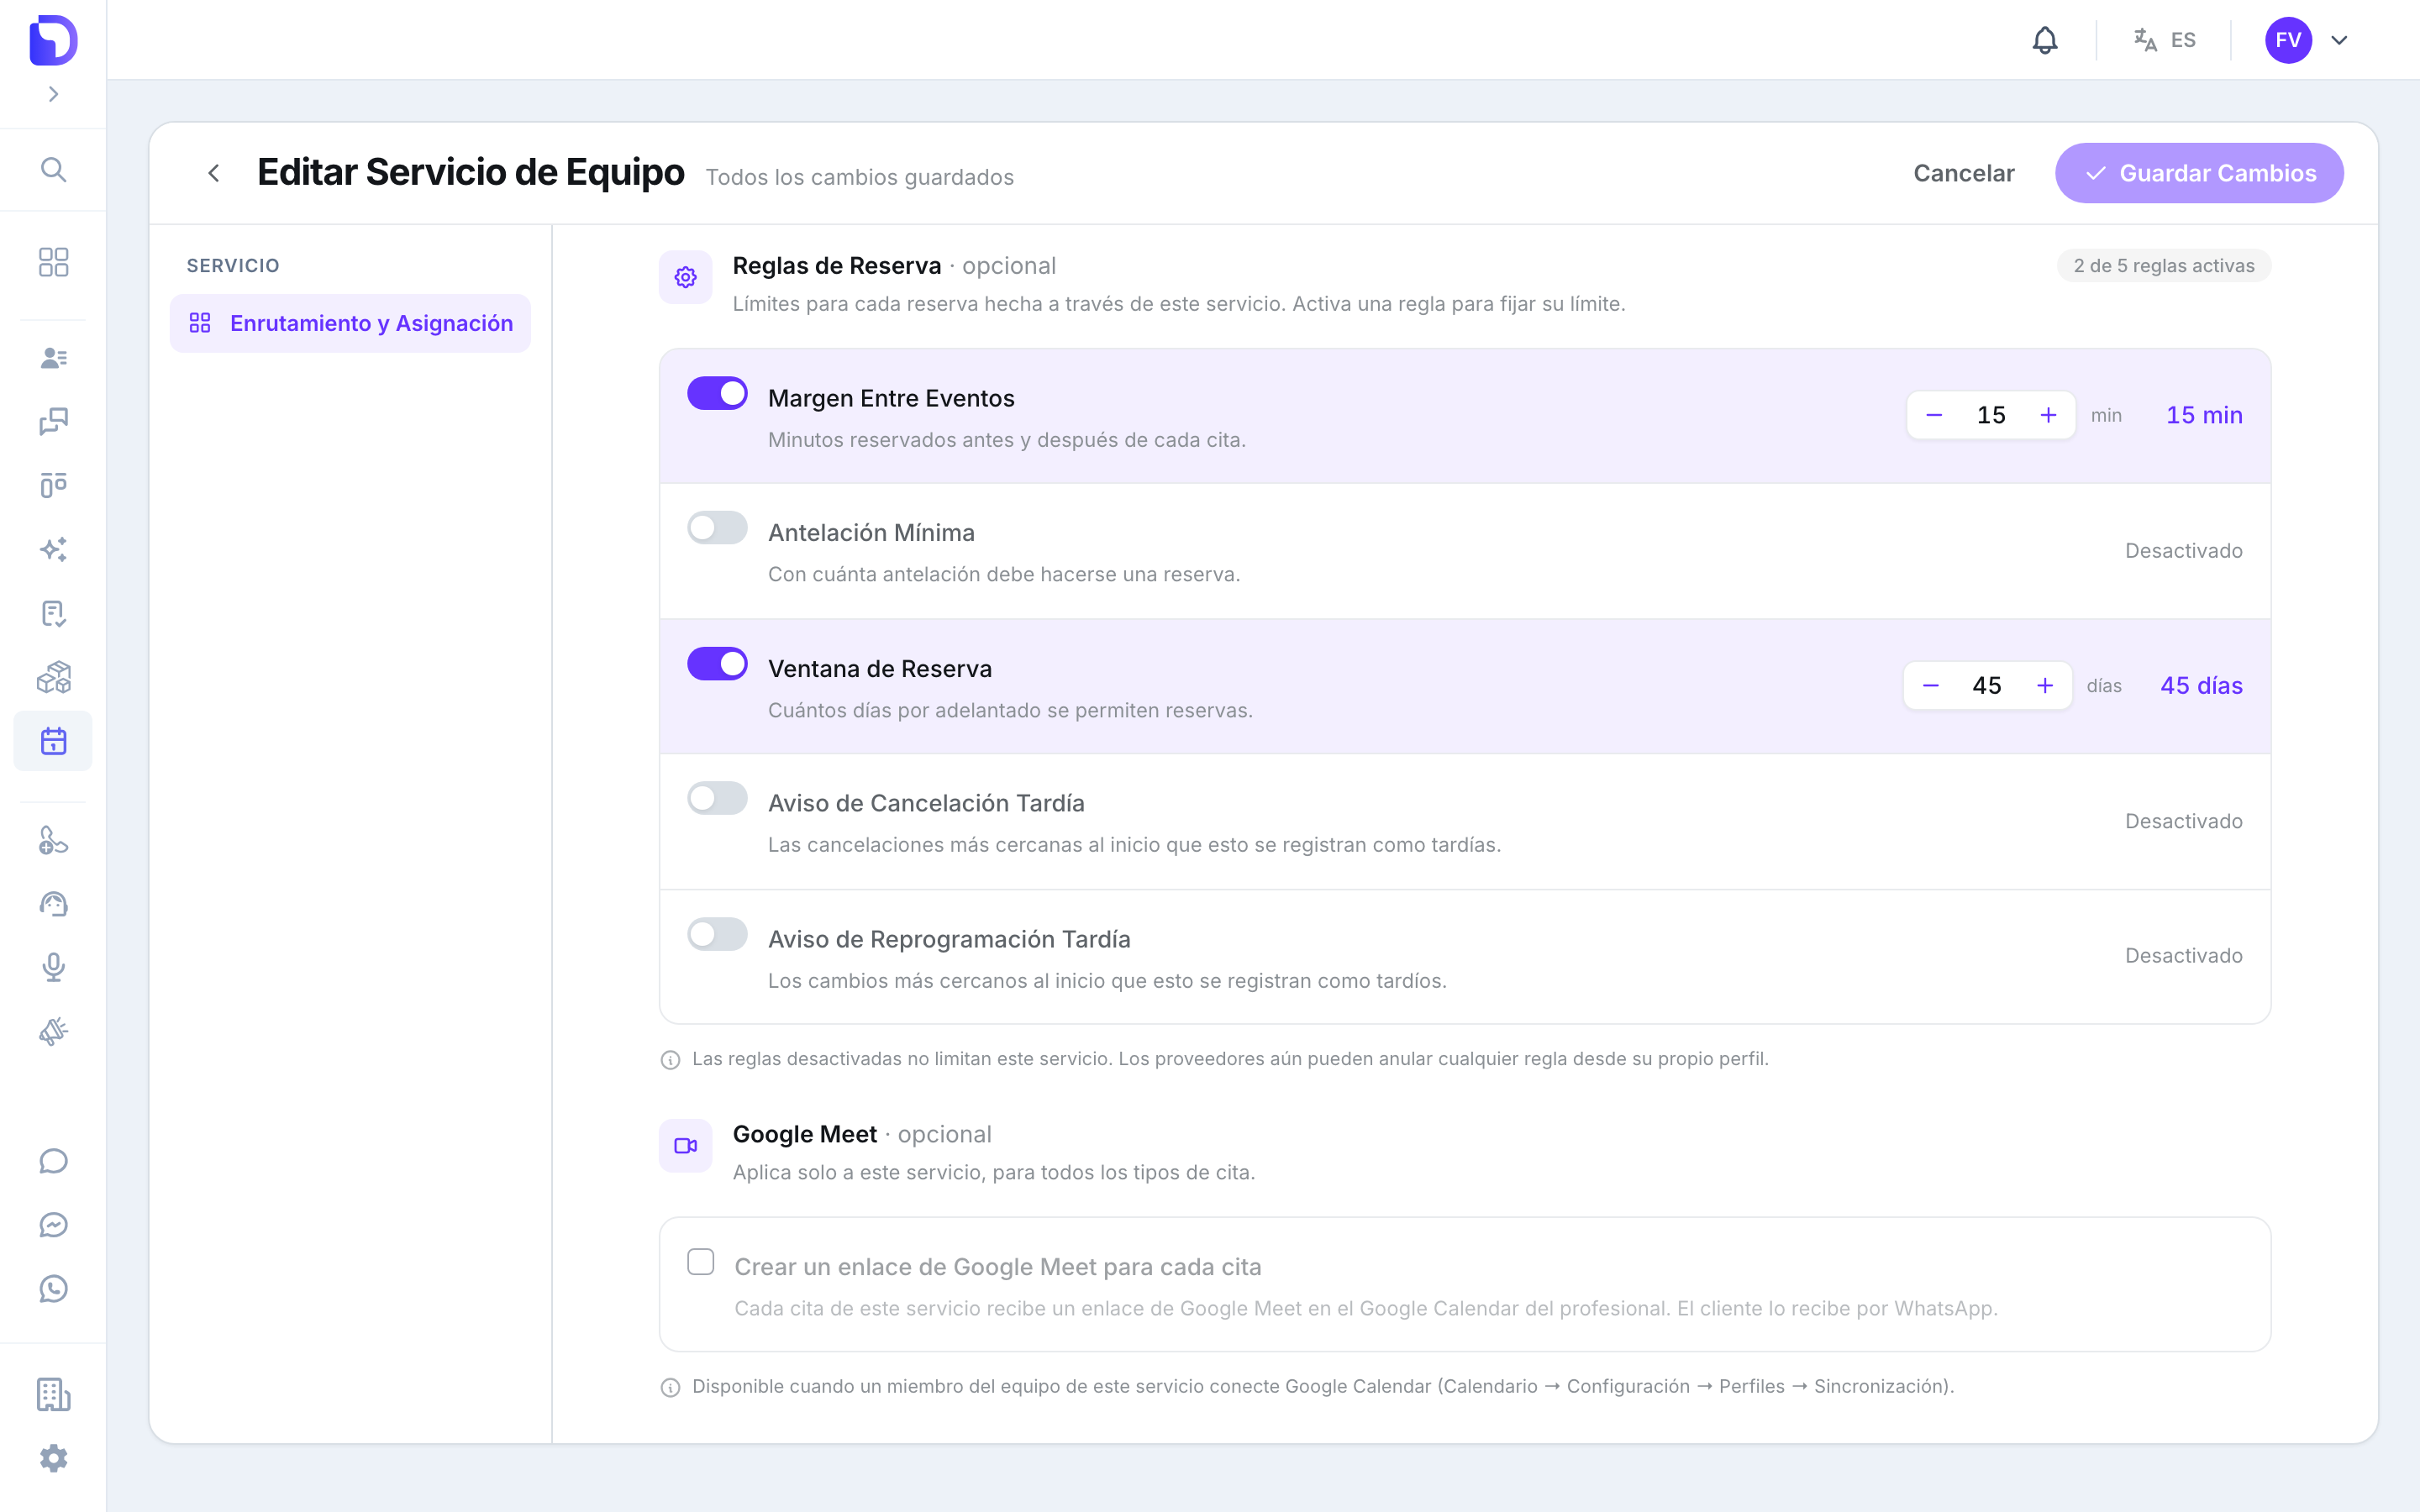Expand the sidebar with the chevron arrow
This screenshot has width=2420, height=1512.
pyautogui.click(x=53, y=94)
